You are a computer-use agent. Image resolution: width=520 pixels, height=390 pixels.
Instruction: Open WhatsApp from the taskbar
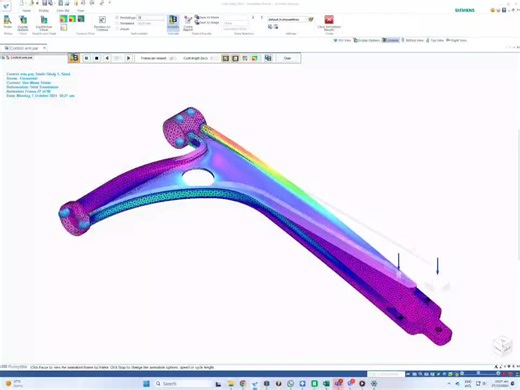[x=290, y=384]
